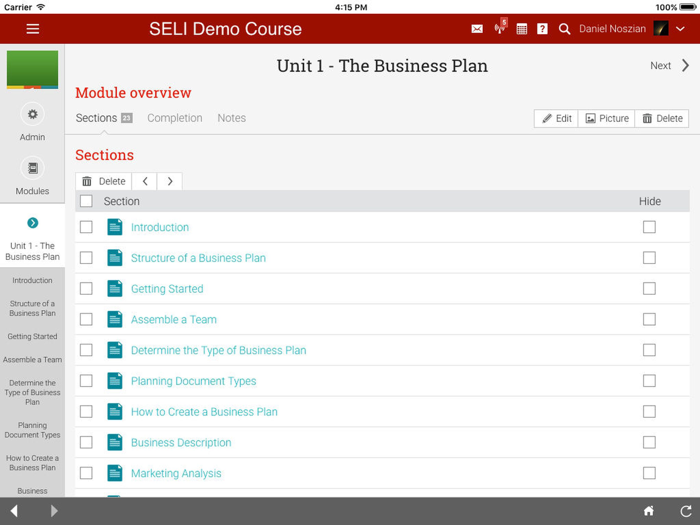Viewport: 700px width, 525px height.
Task: Click teal arrow above Unit 1 sidebar
Action: click(32, 222)
